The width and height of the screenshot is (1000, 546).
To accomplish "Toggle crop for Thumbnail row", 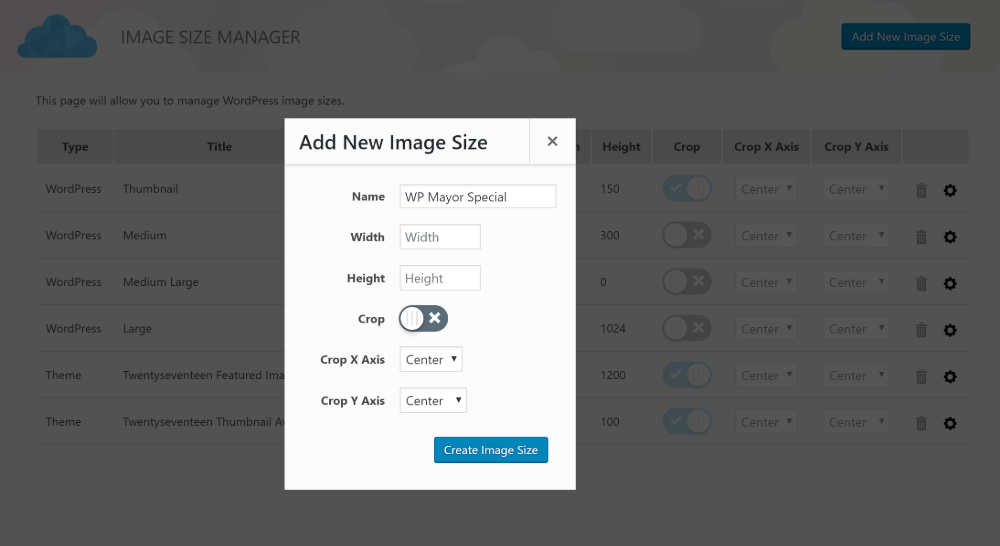I will [687, 189].
